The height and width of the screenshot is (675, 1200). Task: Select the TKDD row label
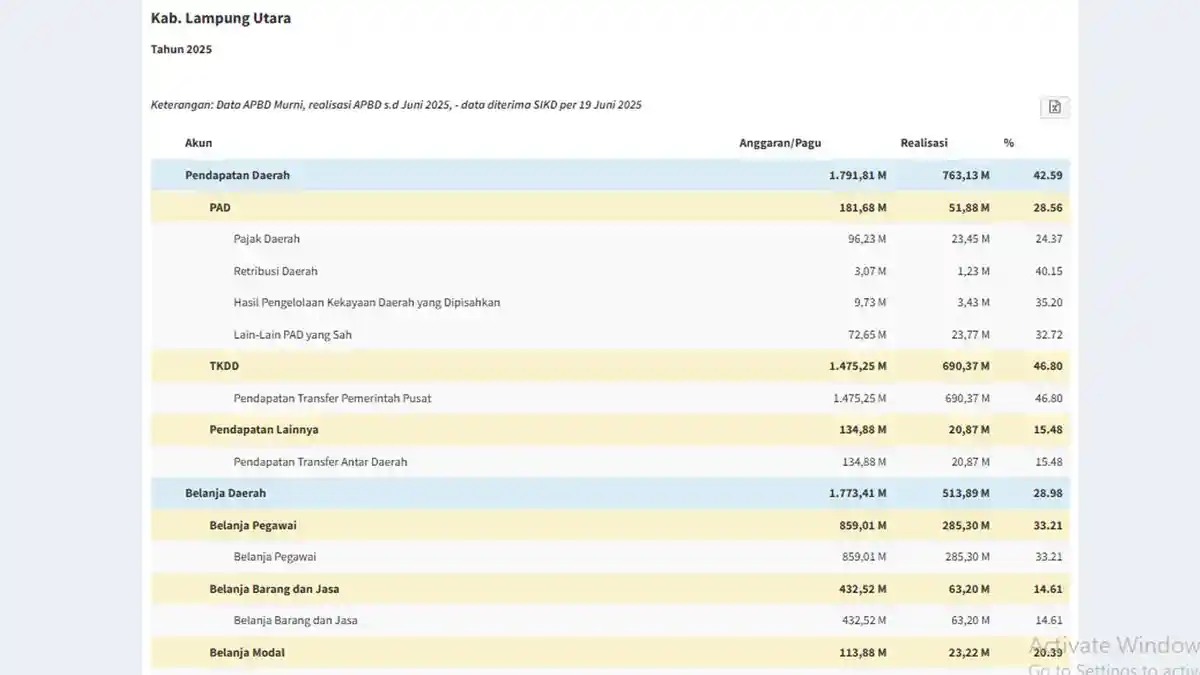[x=224, y=366]
